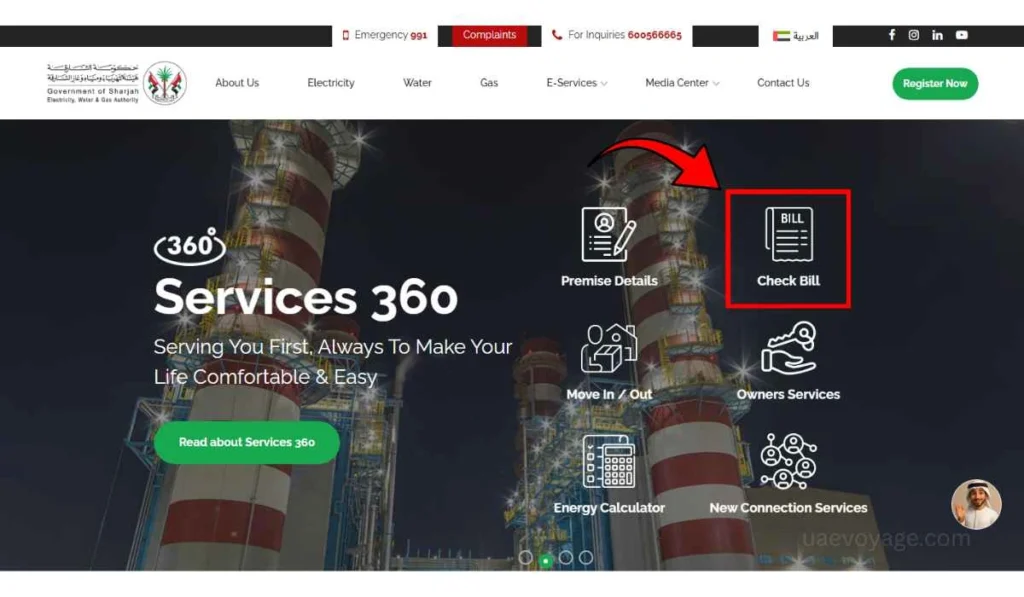Click the Sharjah government logo
The width and height of the screenshot is (1024, 597).
coord(117,83)
